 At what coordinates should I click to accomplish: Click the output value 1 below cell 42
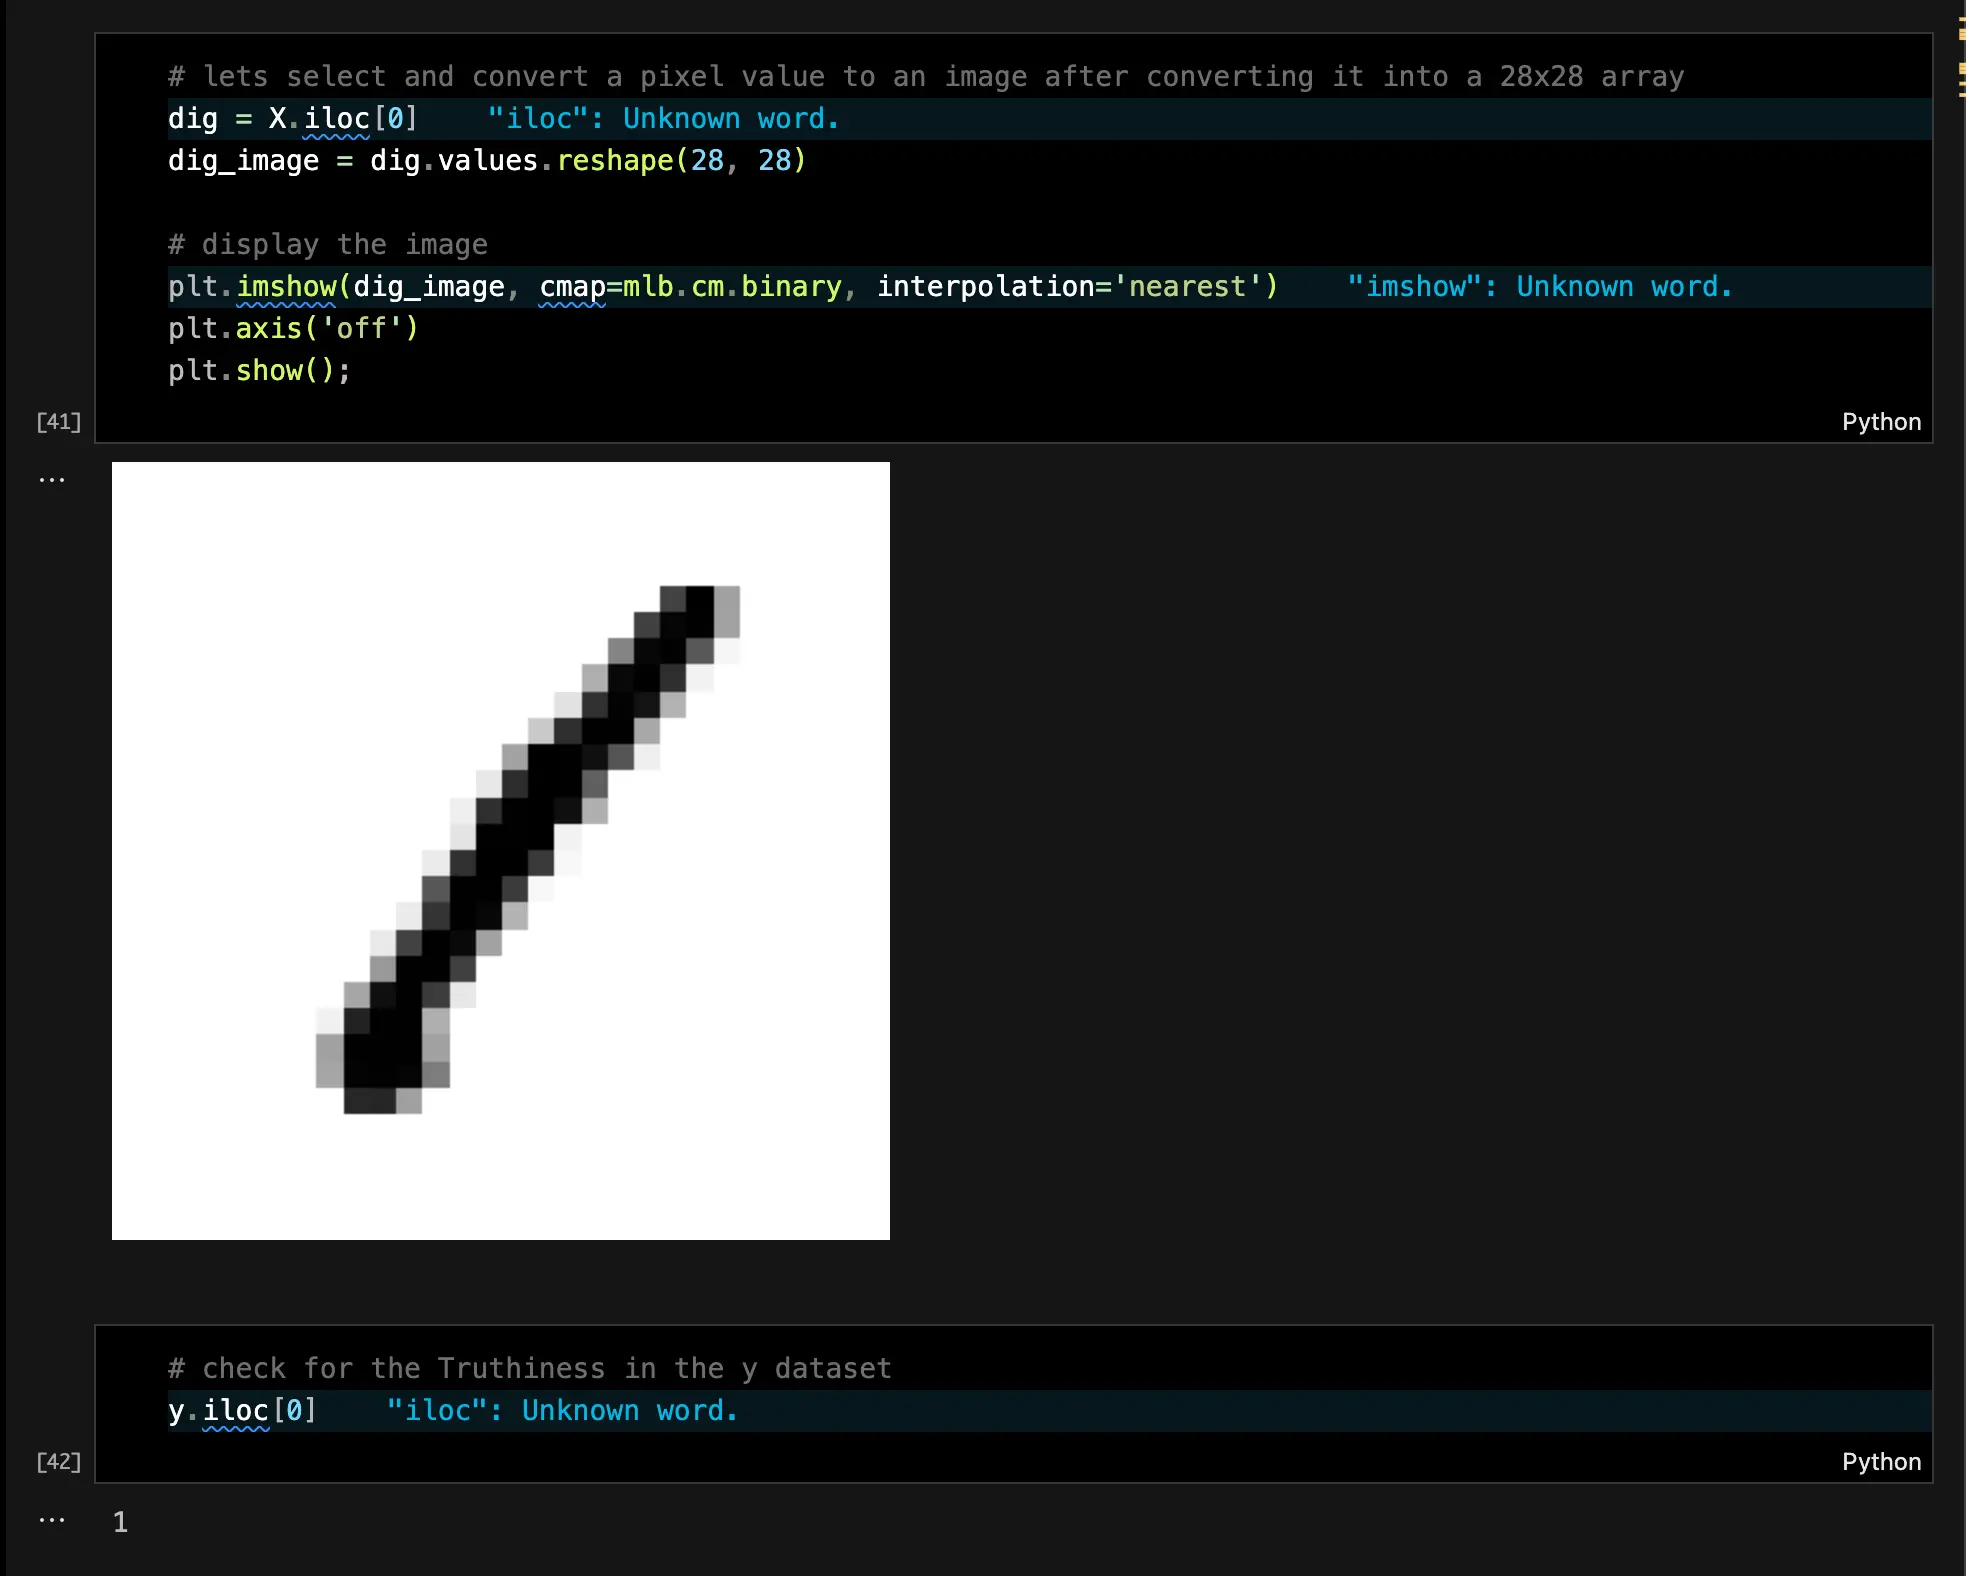(x=120, y=1522)
